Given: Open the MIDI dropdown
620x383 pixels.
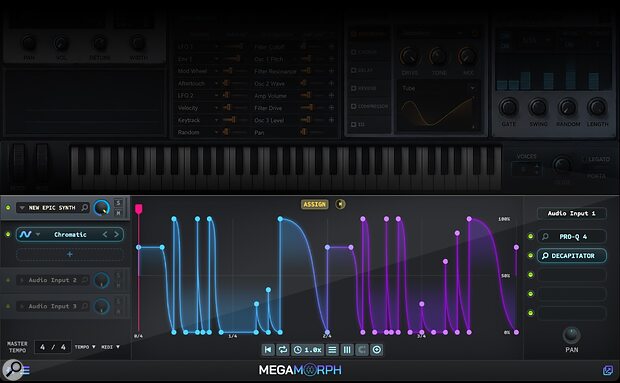Looking at the screenshot, I should 110,347.
